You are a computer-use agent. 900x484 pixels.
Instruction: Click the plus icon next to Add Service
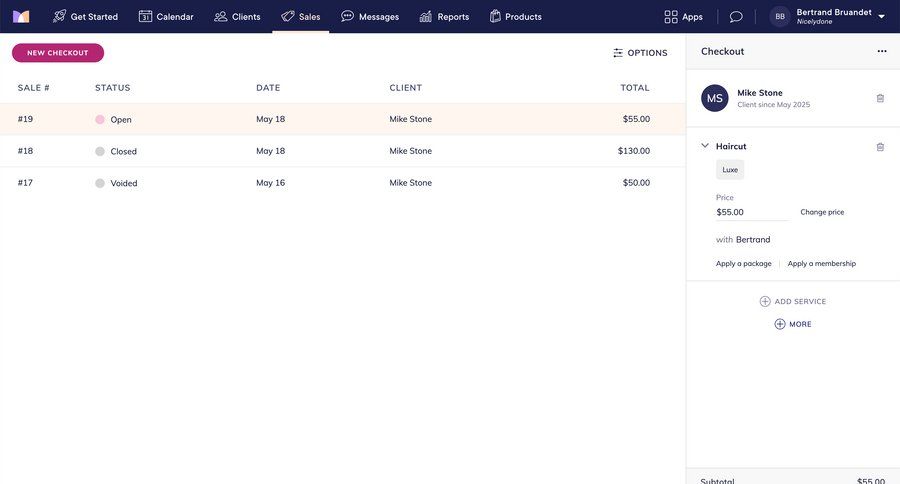click(x=765, y=301)
